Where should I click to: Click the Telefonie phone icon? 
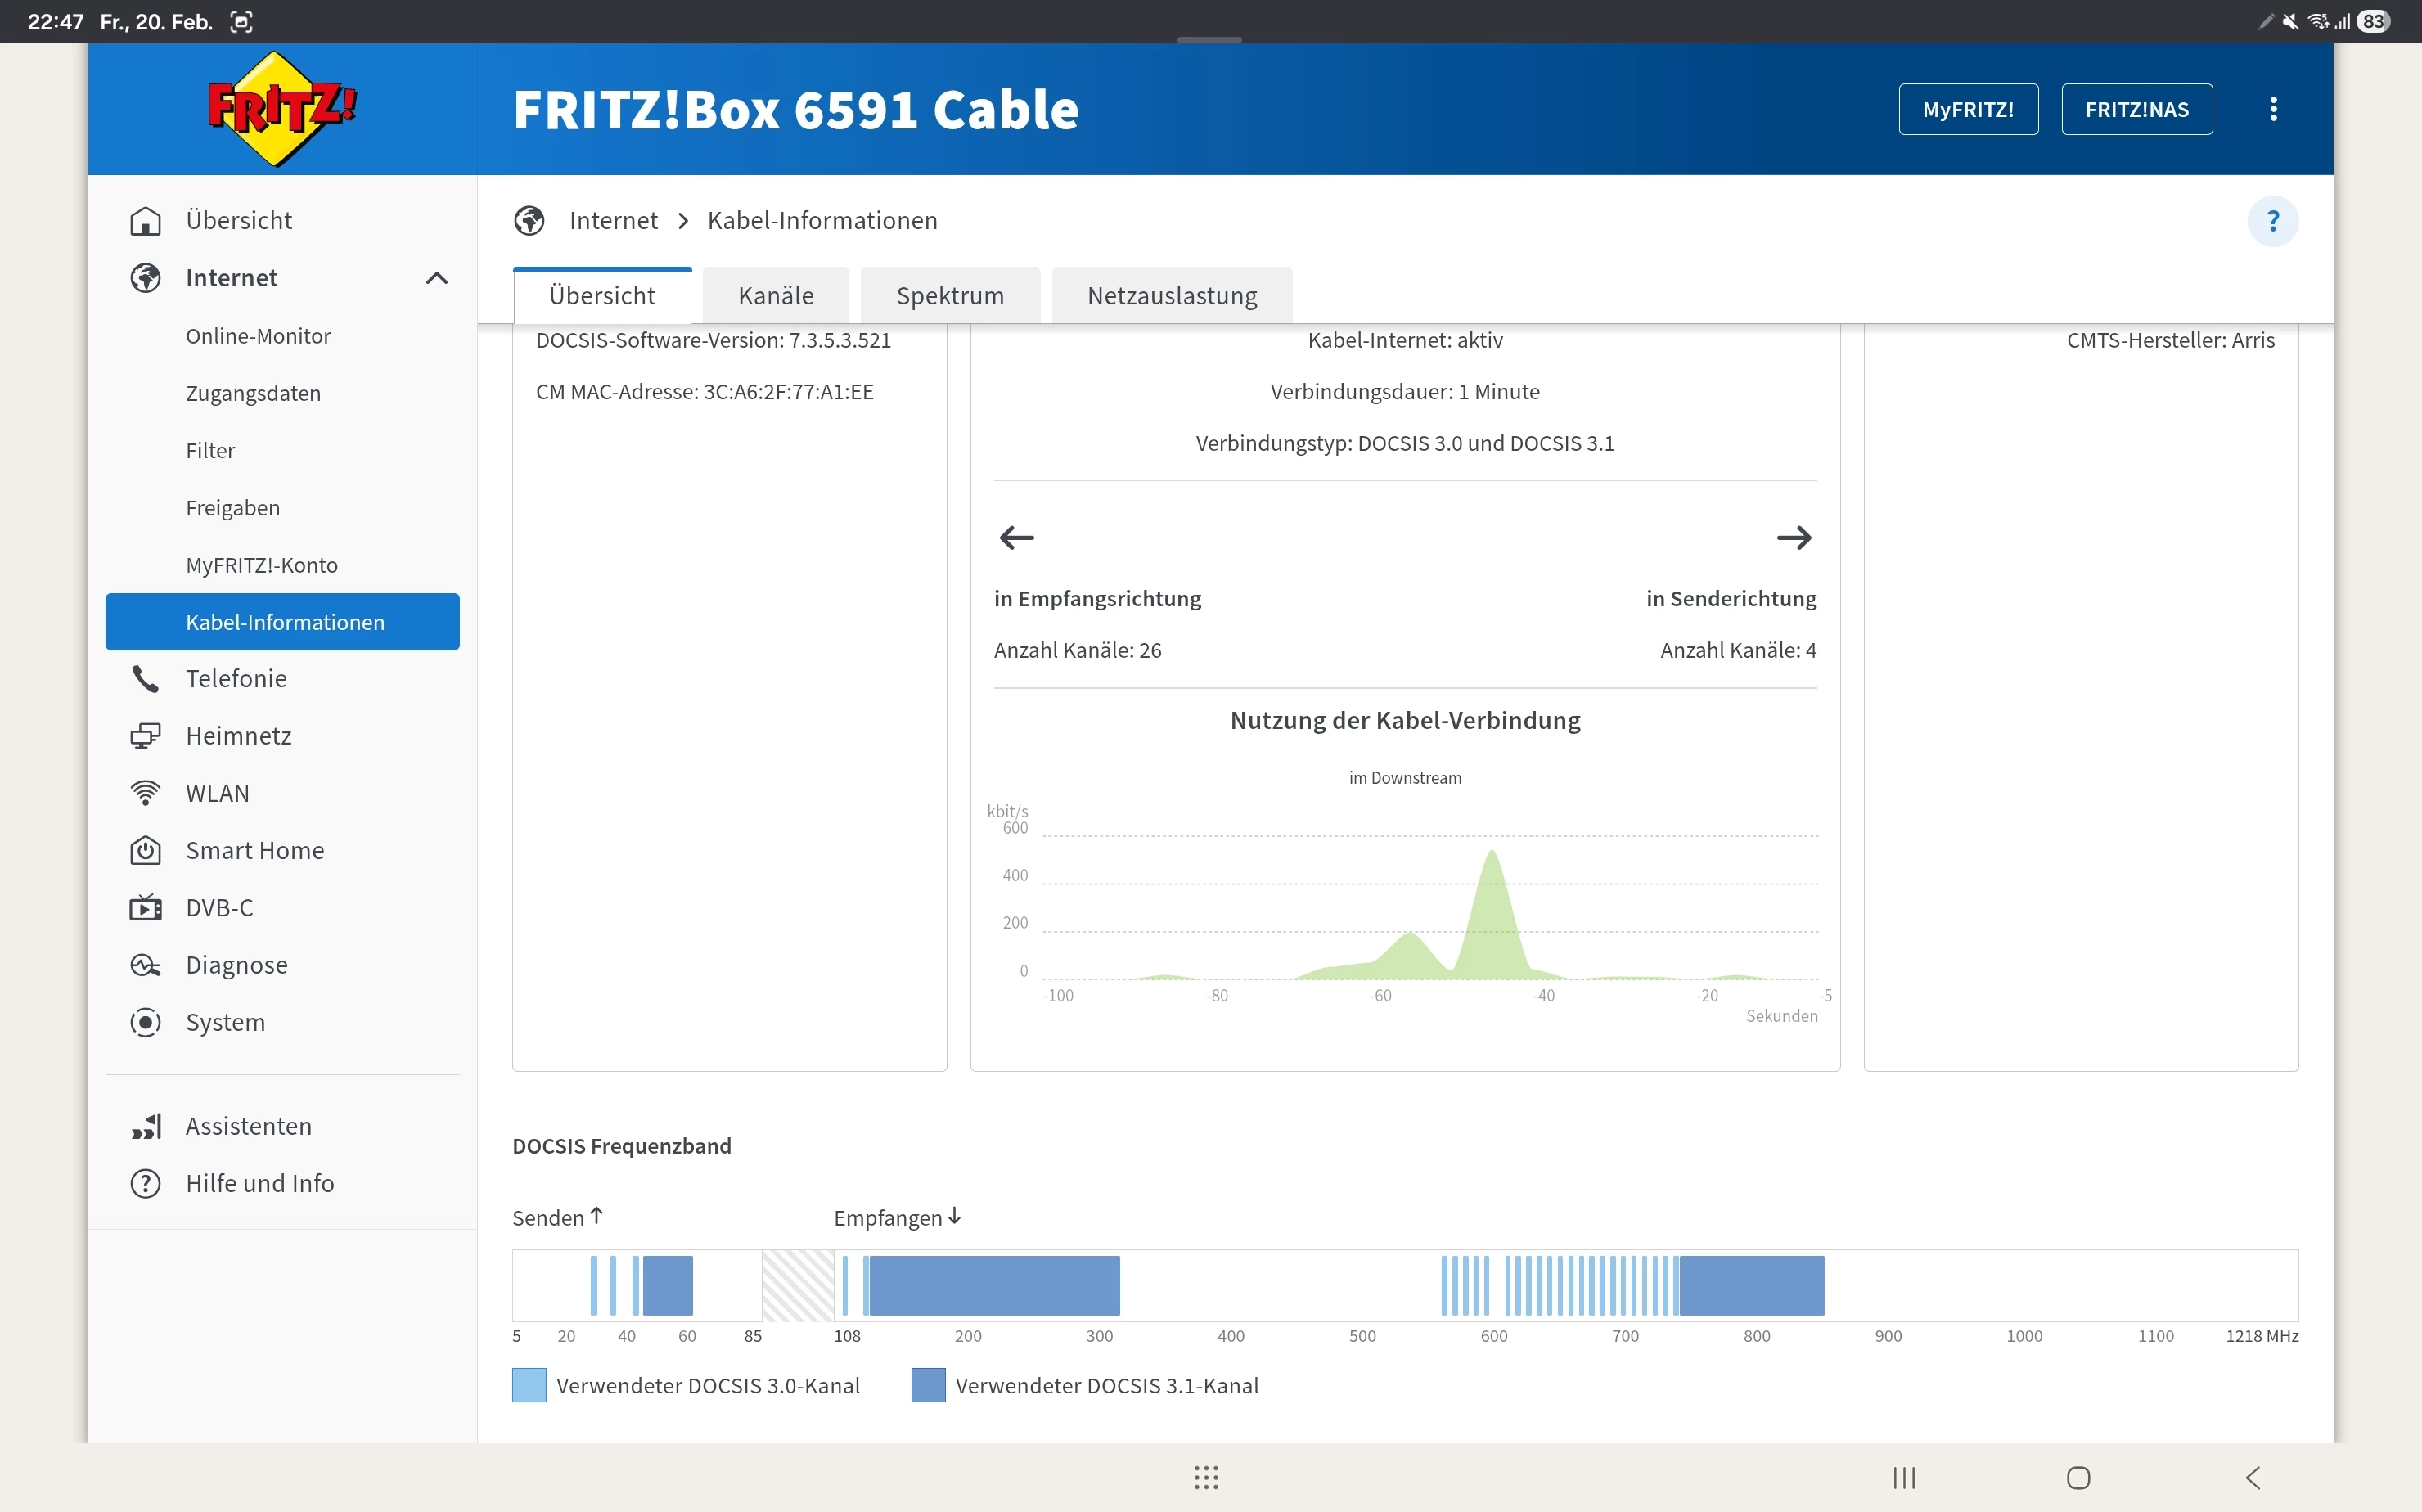pyautogui.click(x=146, y=679)
